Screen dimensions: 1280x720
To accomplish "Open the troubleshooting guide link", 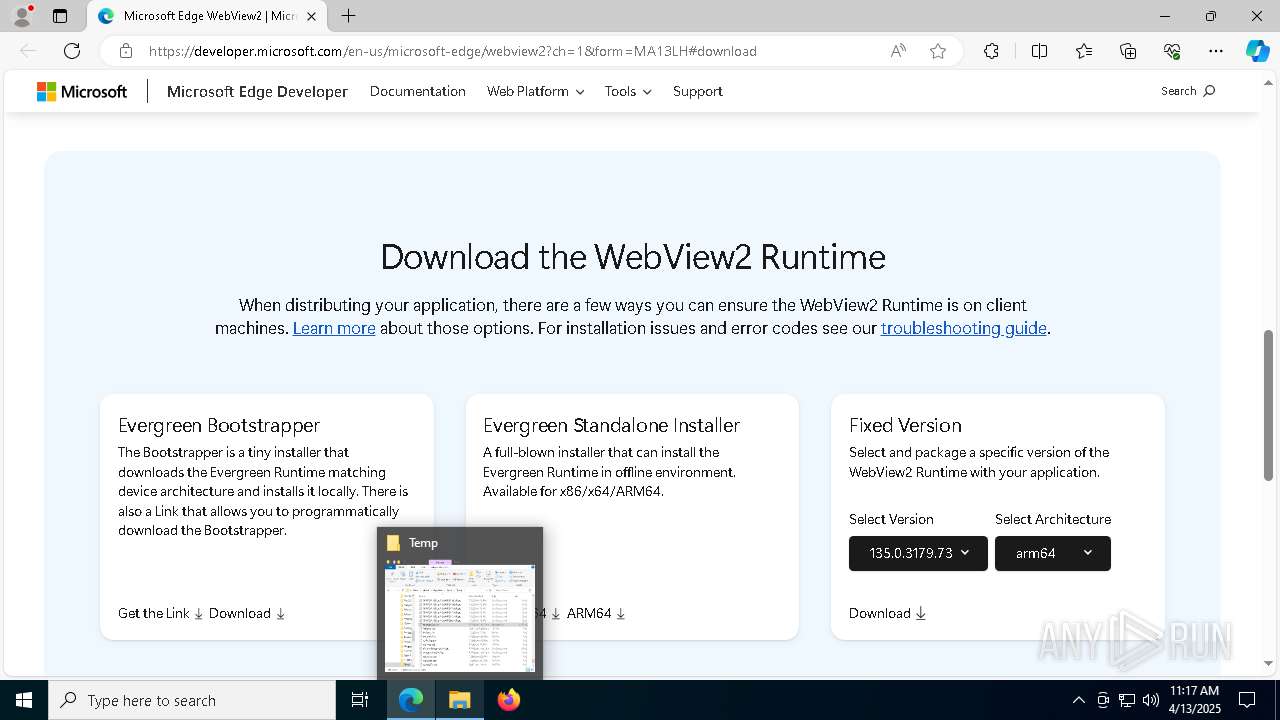I will point(963,328).
